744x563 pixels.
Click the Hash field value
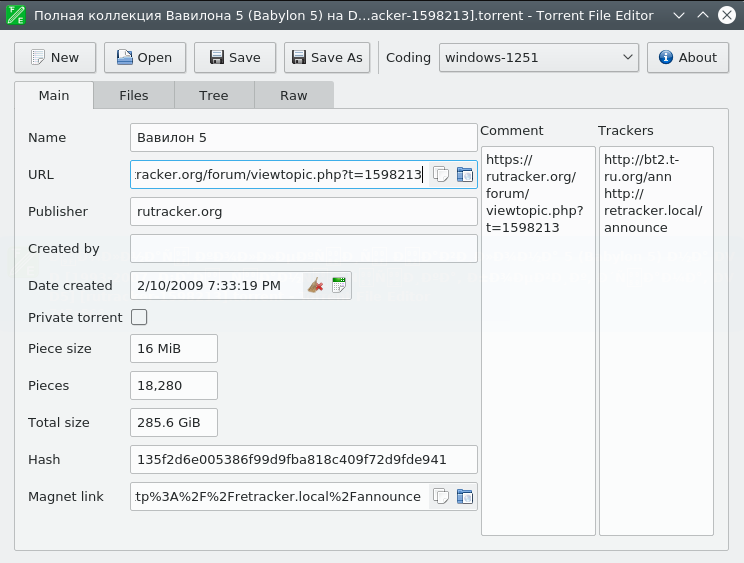point(304,460)
